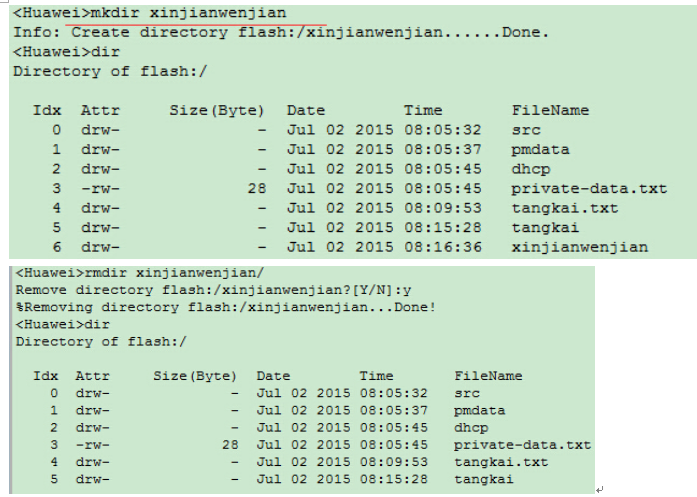Click the FileName header in the listing after mkdir
Viewport: 697px width, 497px height.
coord(550,110)
